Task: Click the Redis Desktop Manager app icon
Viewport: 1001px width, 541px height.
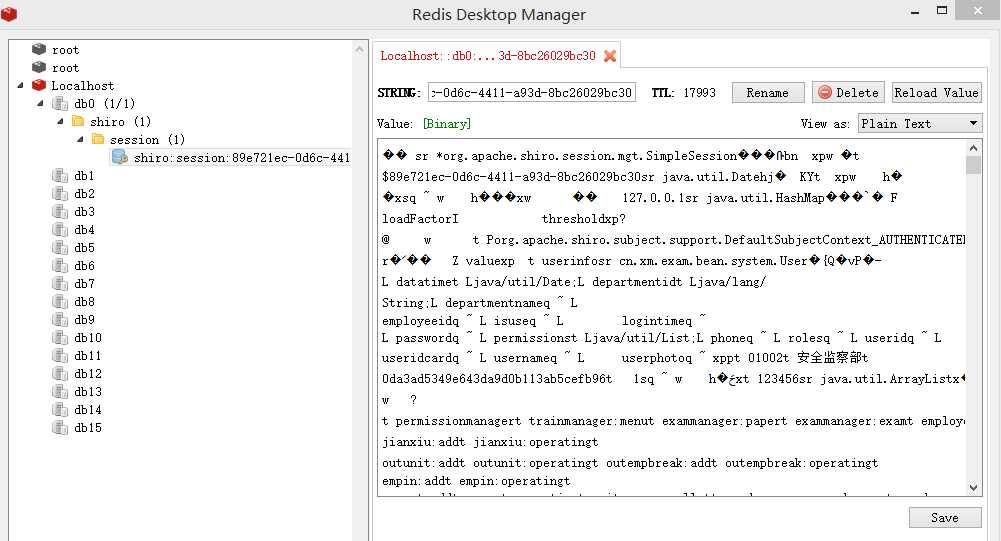Action: pyautogui.click(x=9, y=13)
